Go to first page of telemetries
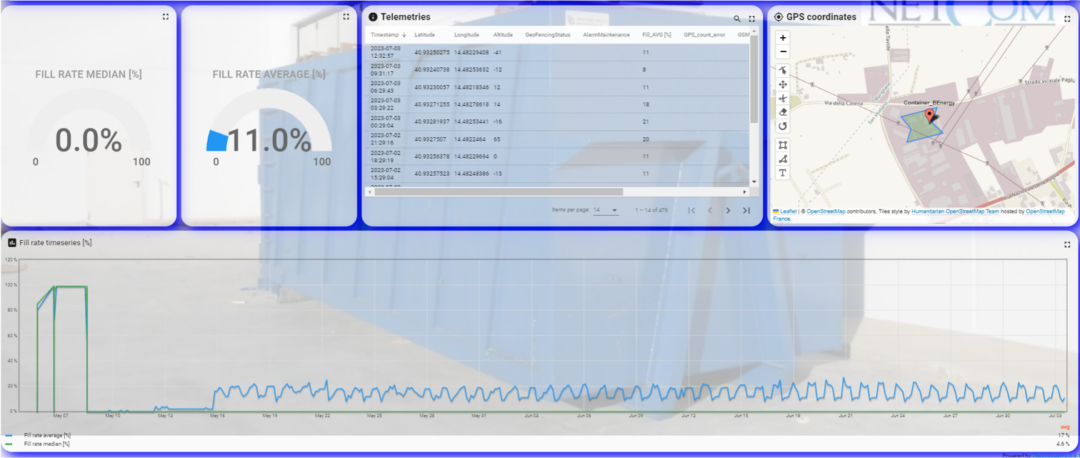The height and width of the screenshot is (458, 1080). [x=692, y=210]
